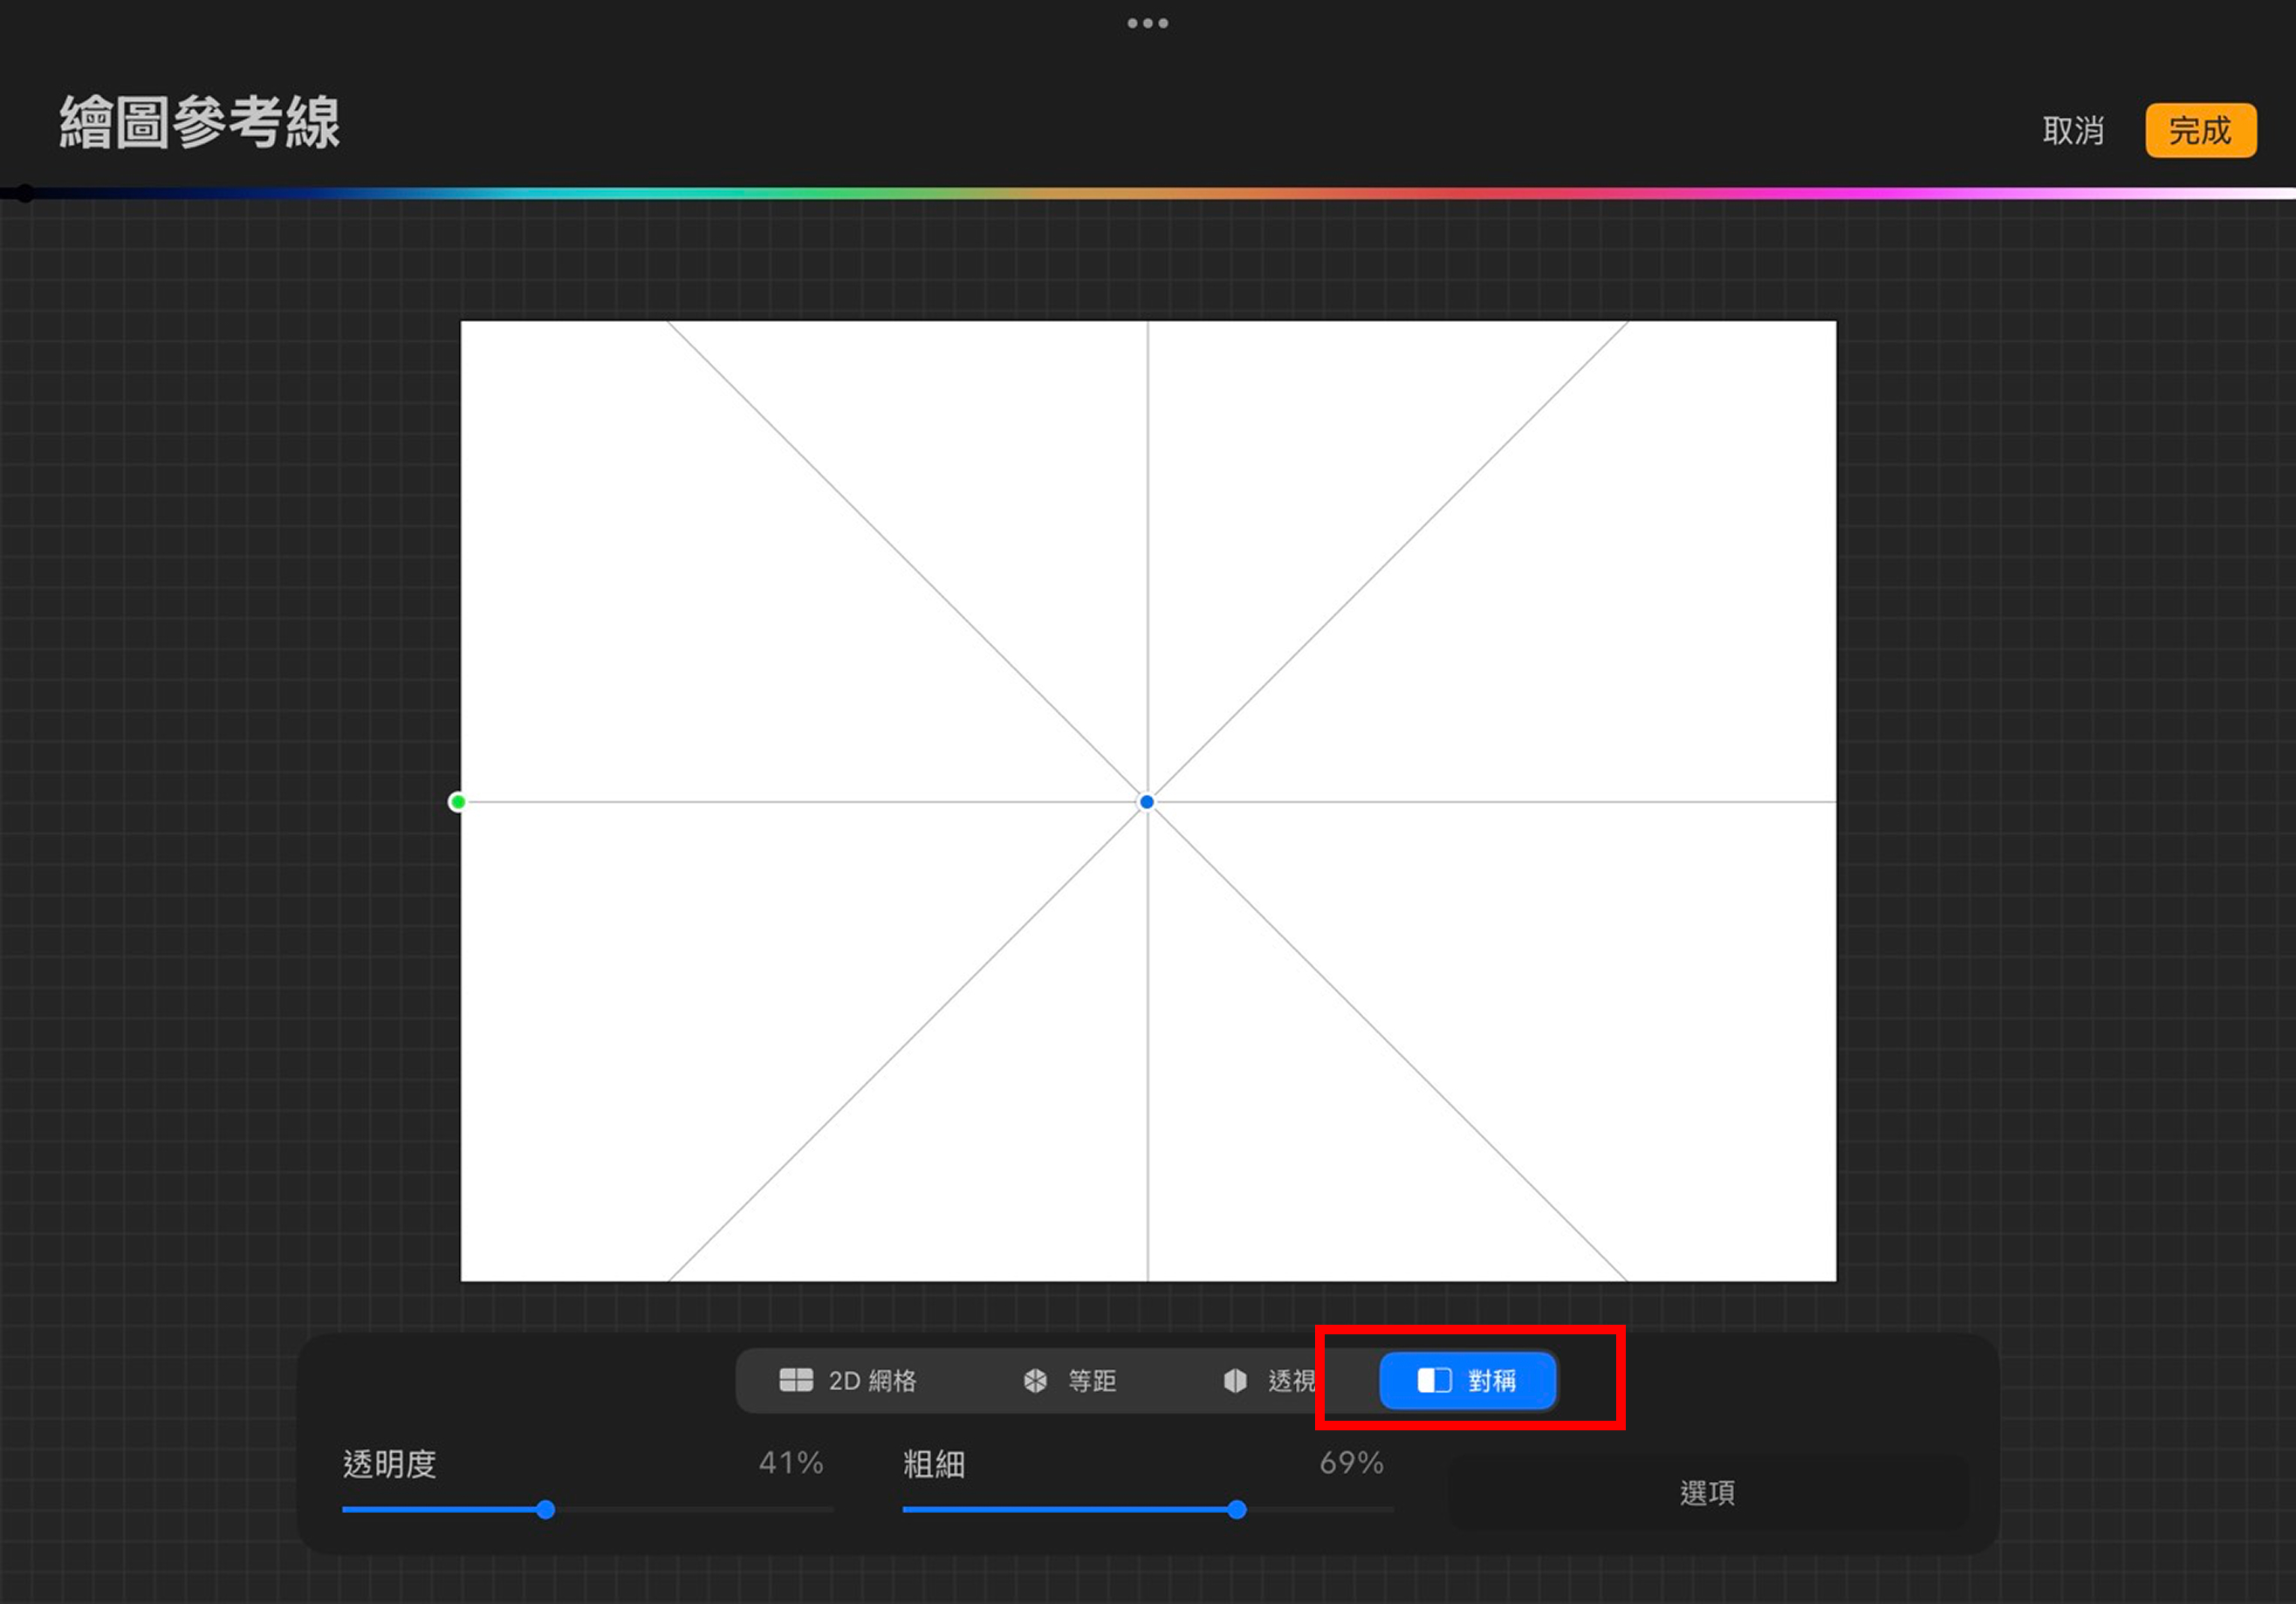2296x1604 pixels.
Task: Open the three-dot multitasking menu
Action: point(1147,23)
